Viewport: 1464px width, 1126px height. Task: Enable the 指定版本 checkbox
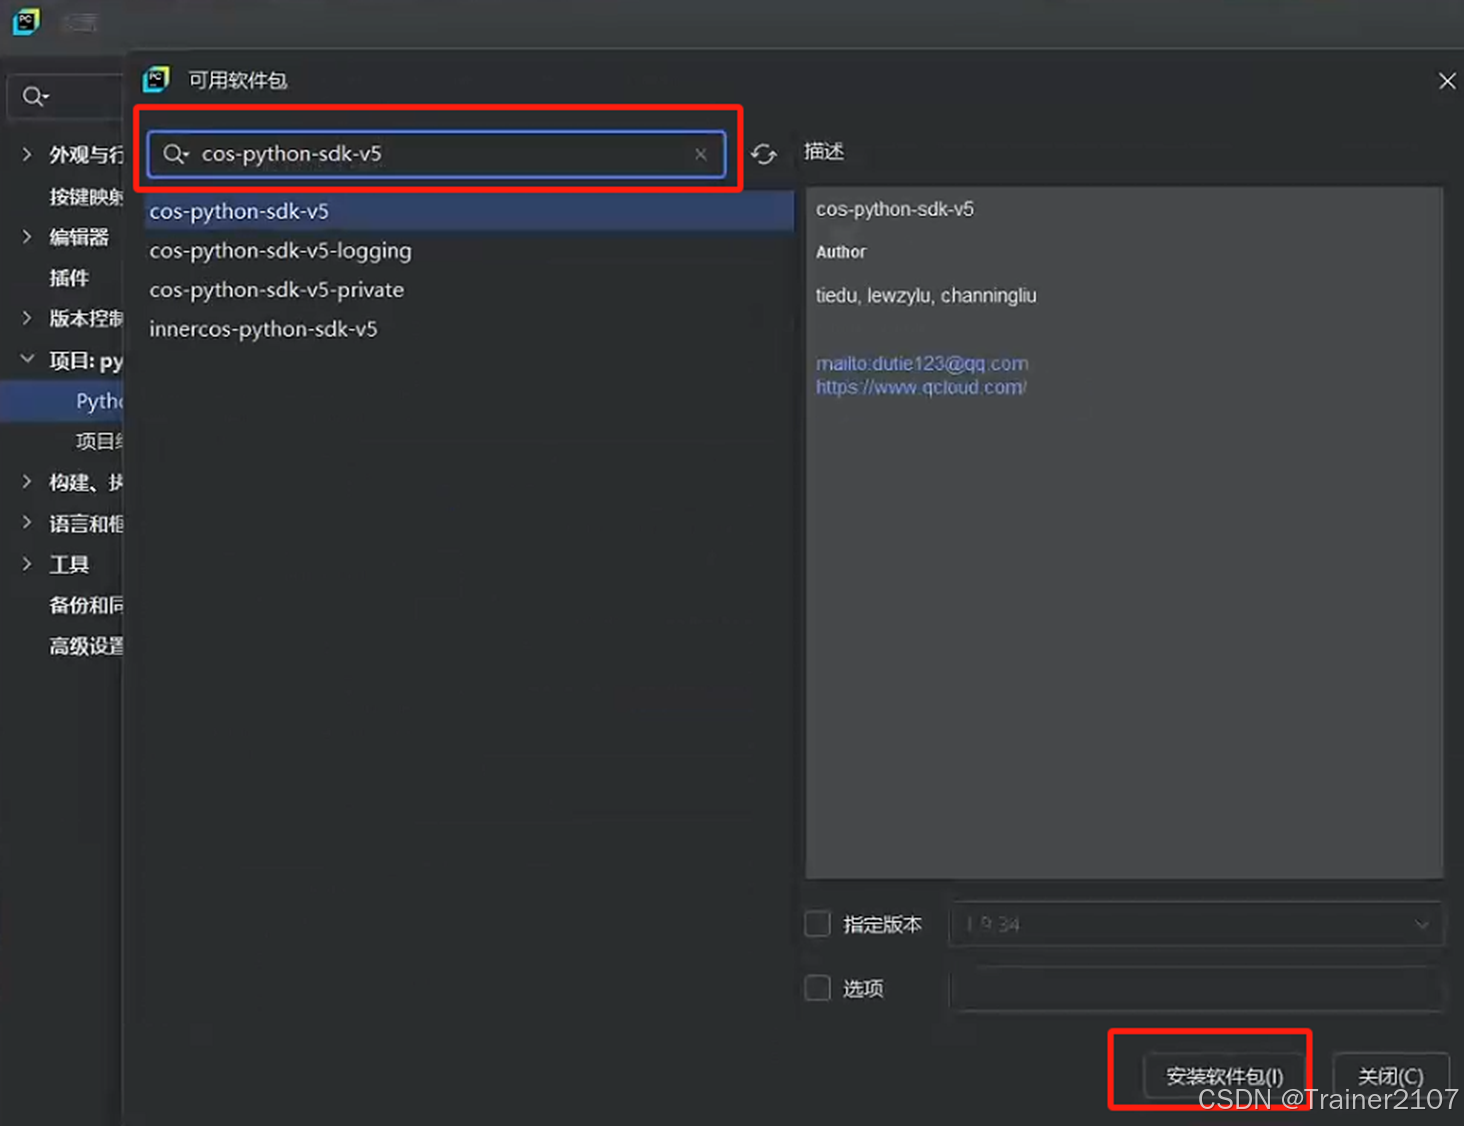[x=817, y=924]
